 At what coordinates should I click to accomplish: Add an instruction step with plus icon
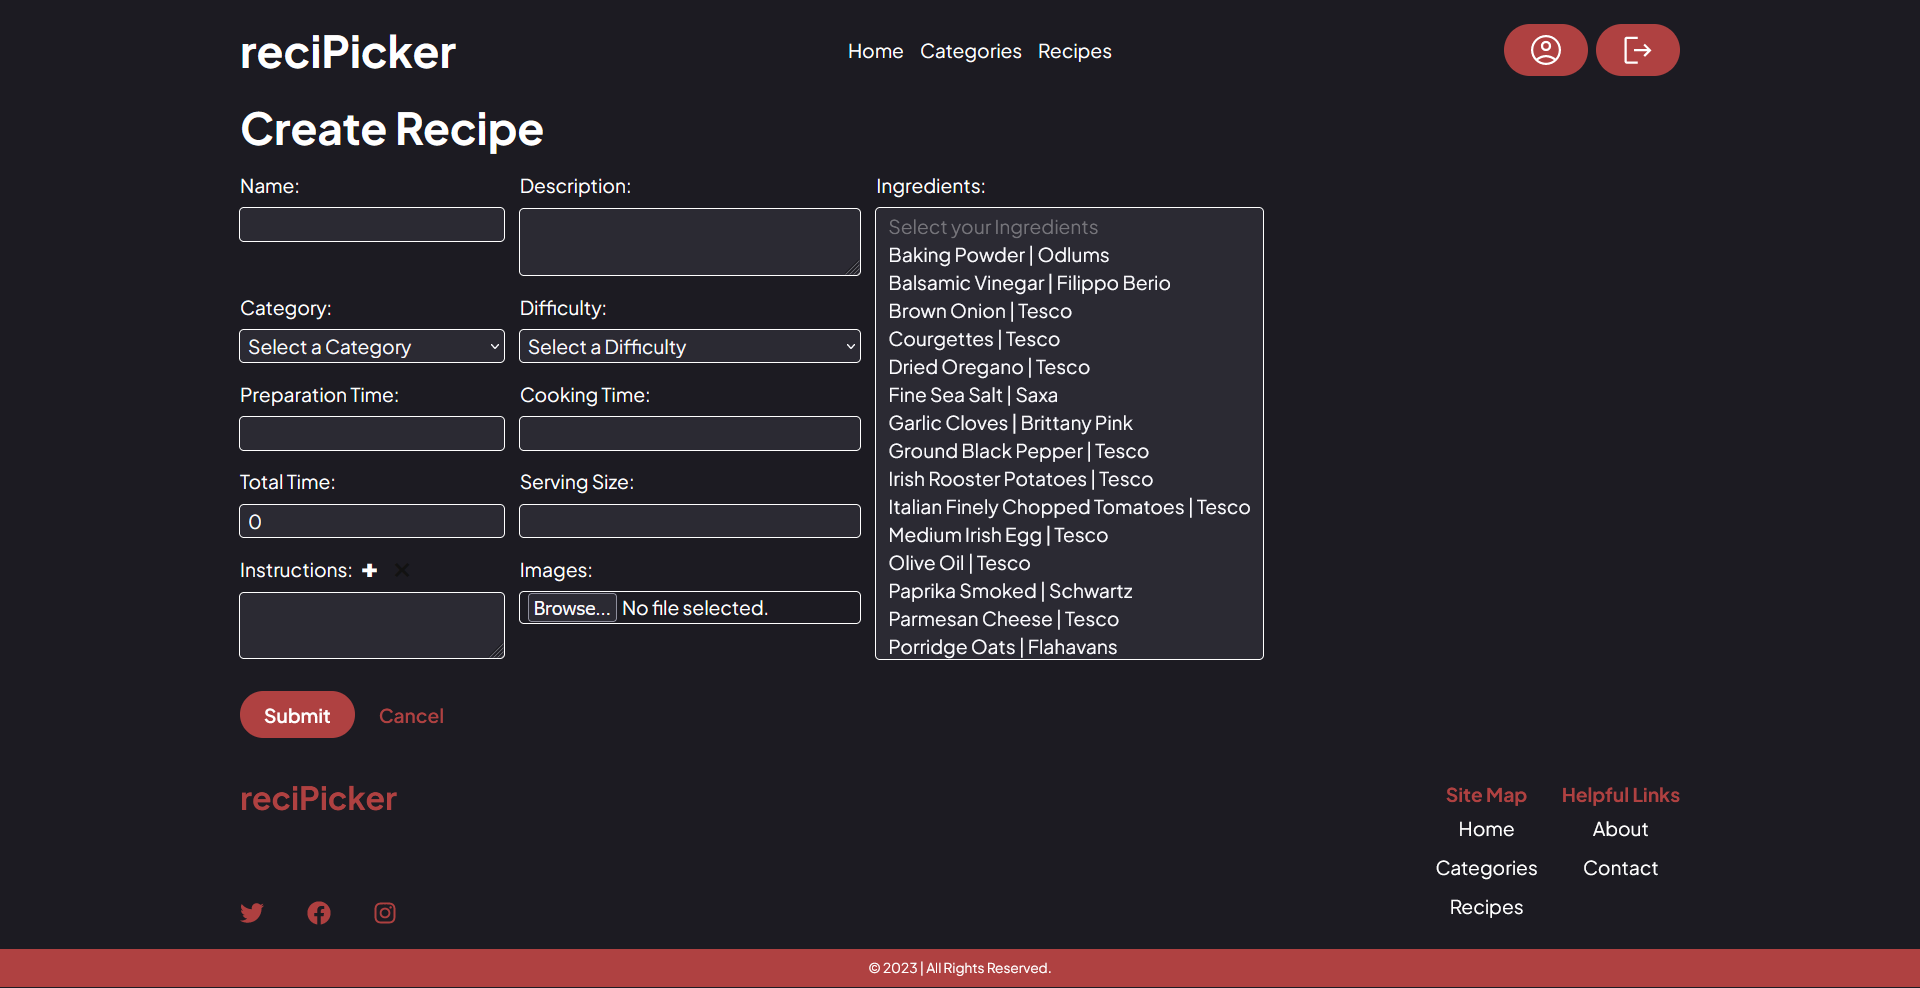point(370,570)
